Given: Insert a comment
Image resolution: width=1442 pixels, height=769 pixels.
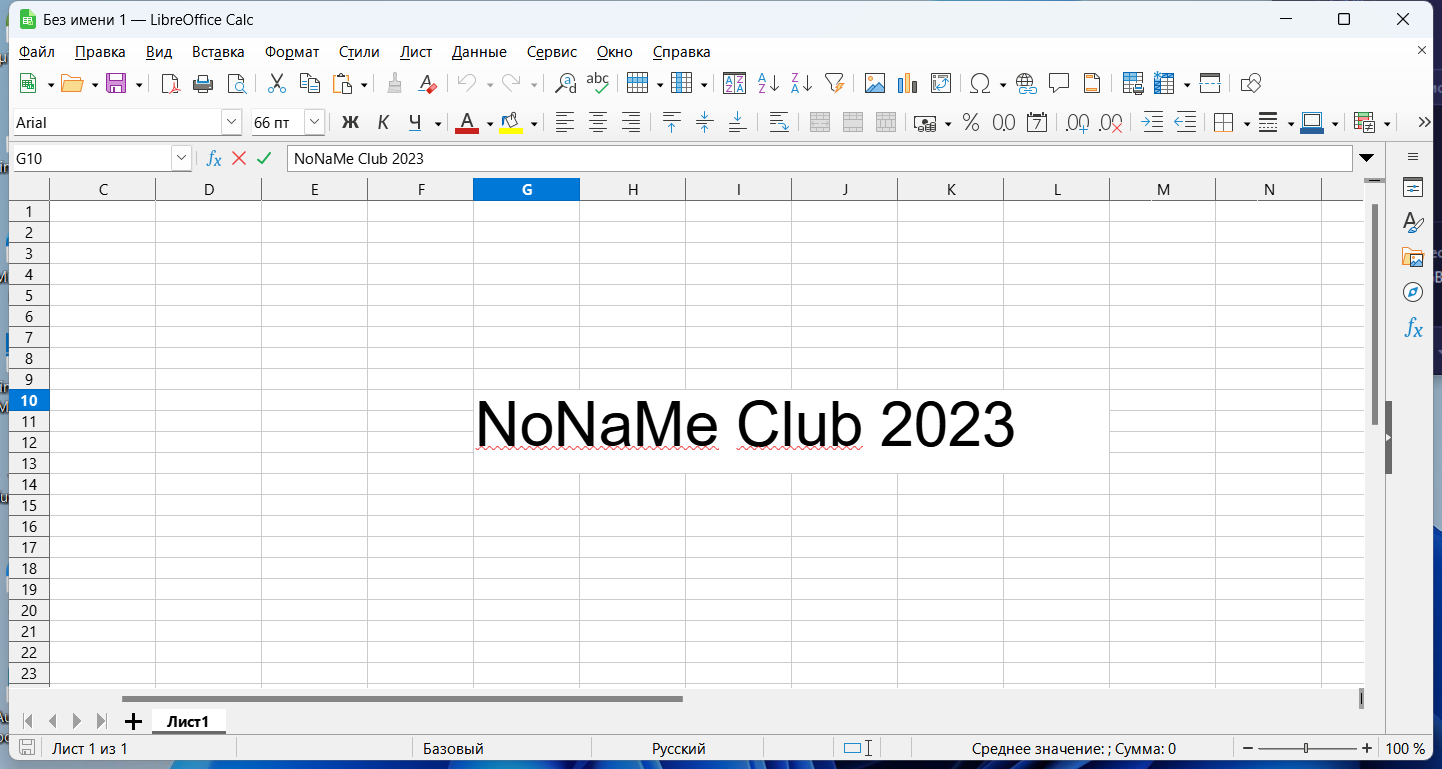Looking at the screenshot, I should [1059, 84].
